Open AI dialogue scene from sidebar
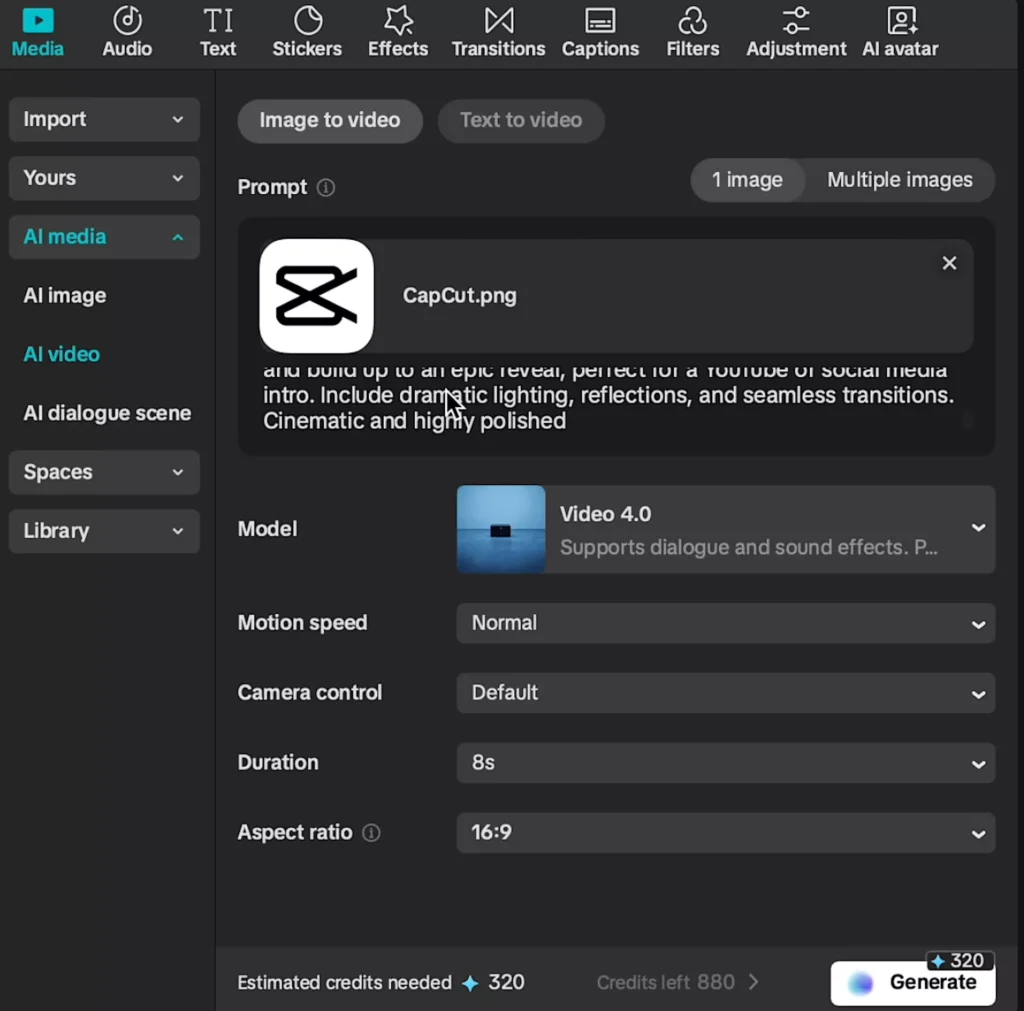Viewport: 1024px width, 1011px height. (107, 413)
